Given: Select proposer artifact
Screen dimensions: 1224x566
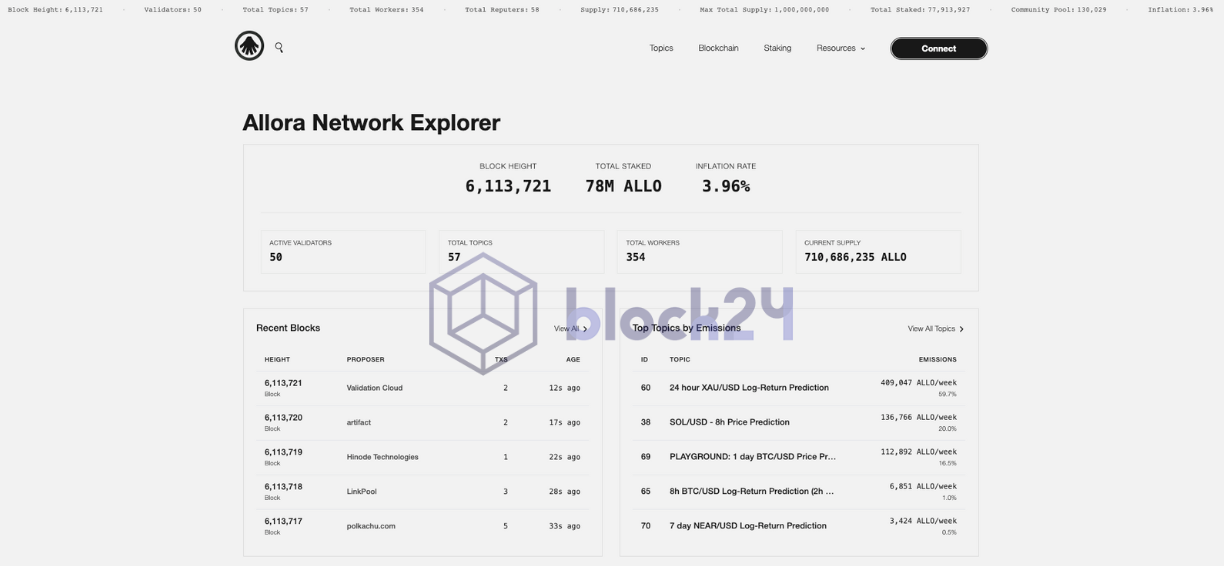Looking at the screenshot, I should coord(358,422).
